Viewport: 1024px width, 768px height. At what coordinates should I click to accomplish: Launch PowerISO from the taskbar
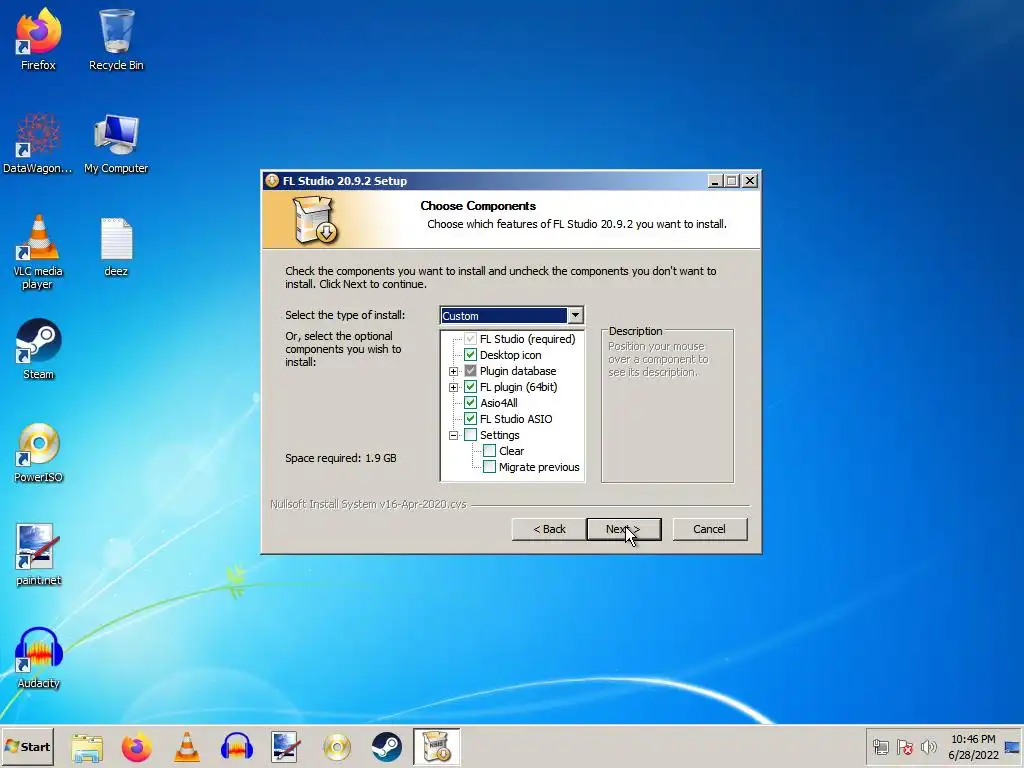click(337, 747)
